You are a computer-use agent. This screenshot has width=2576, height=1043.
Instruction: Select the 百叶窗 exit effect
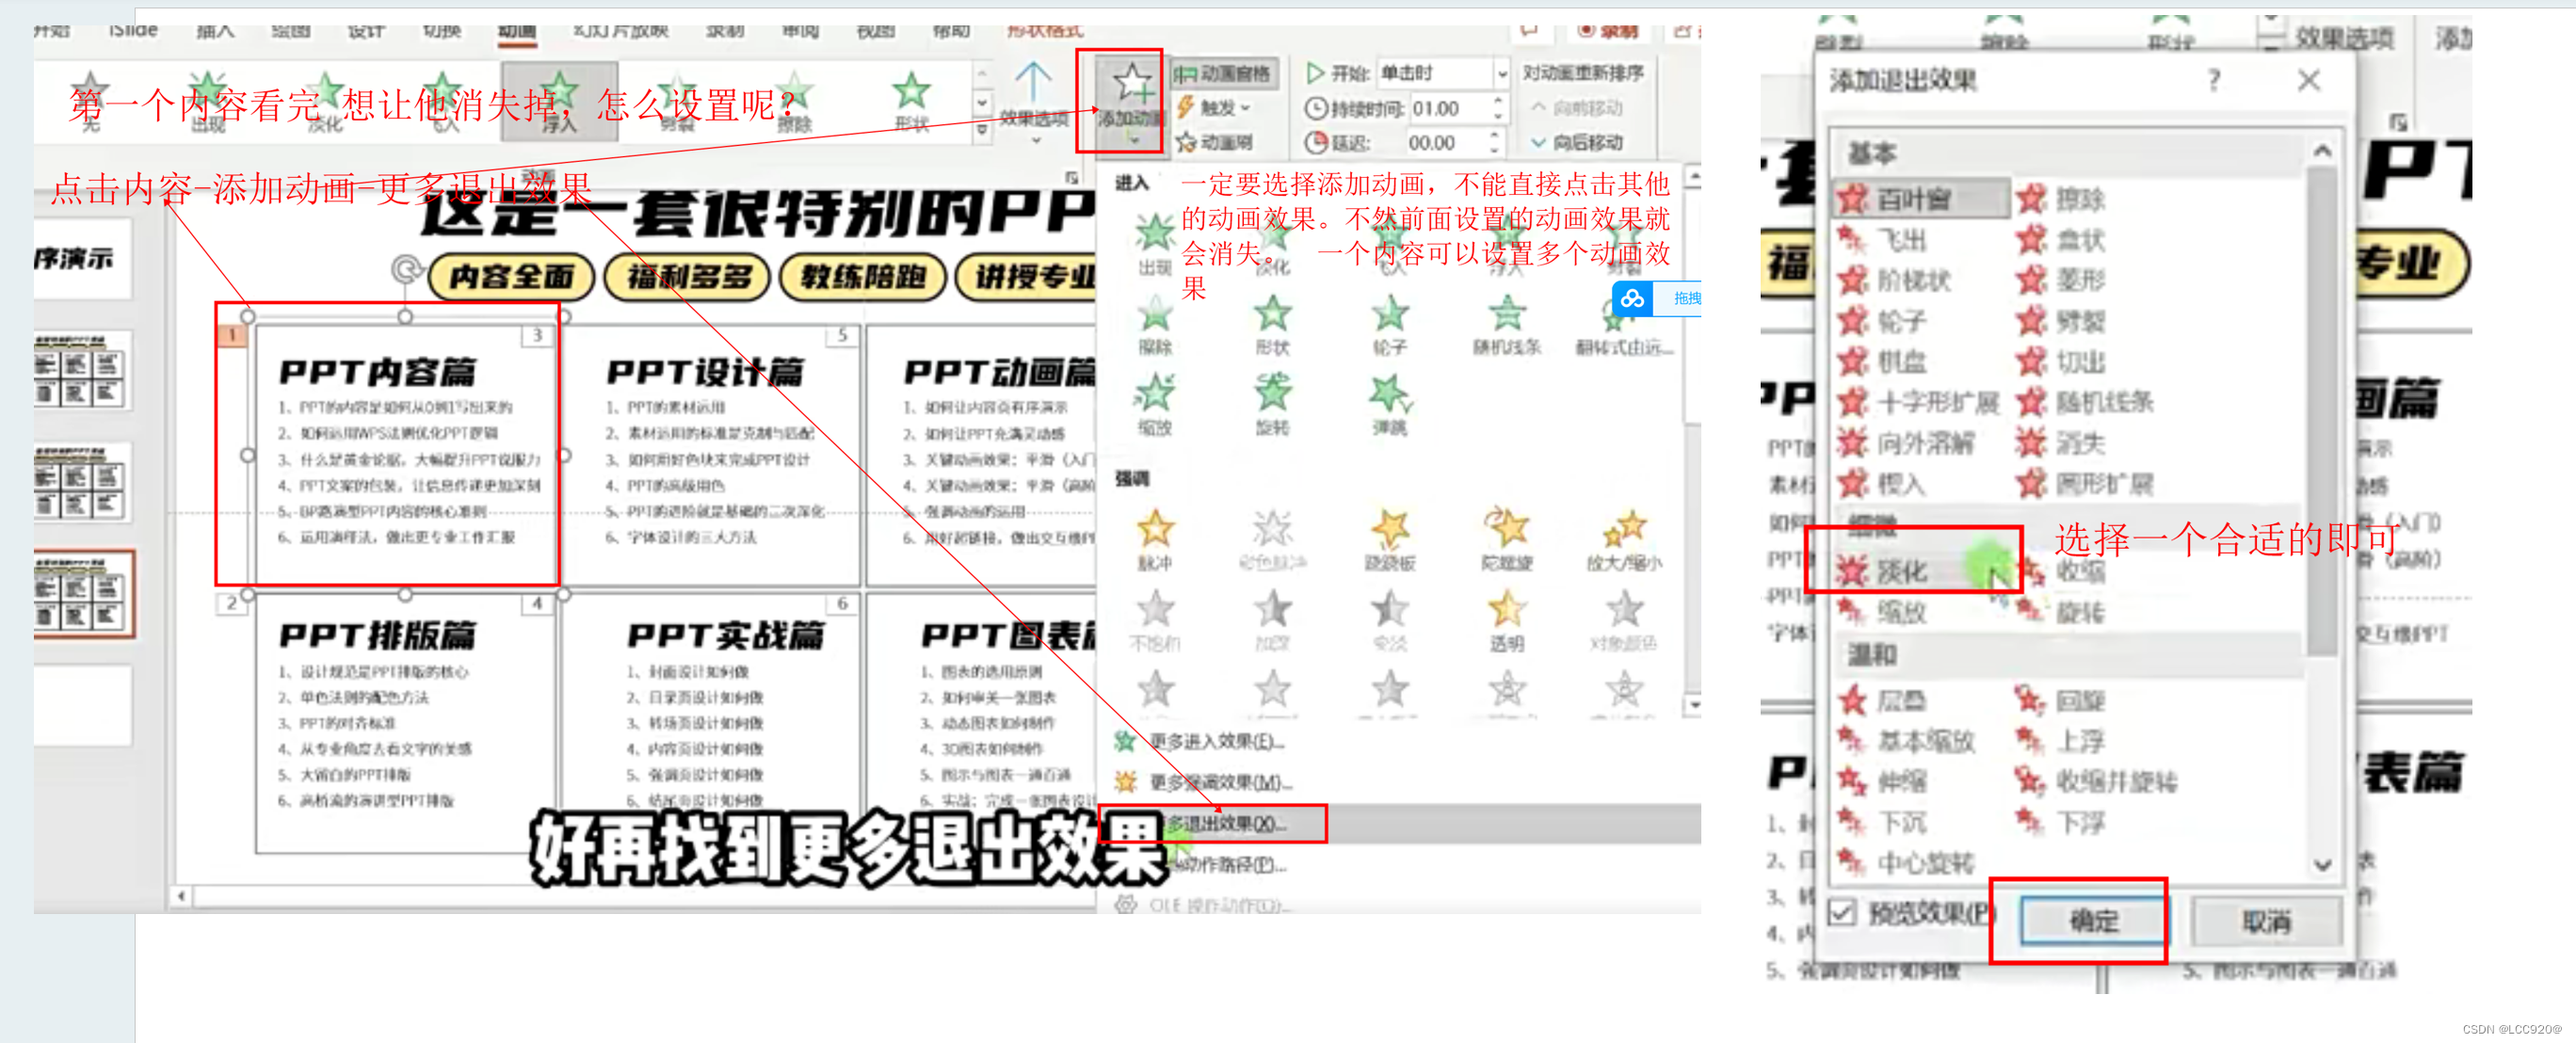point(1912,199)
